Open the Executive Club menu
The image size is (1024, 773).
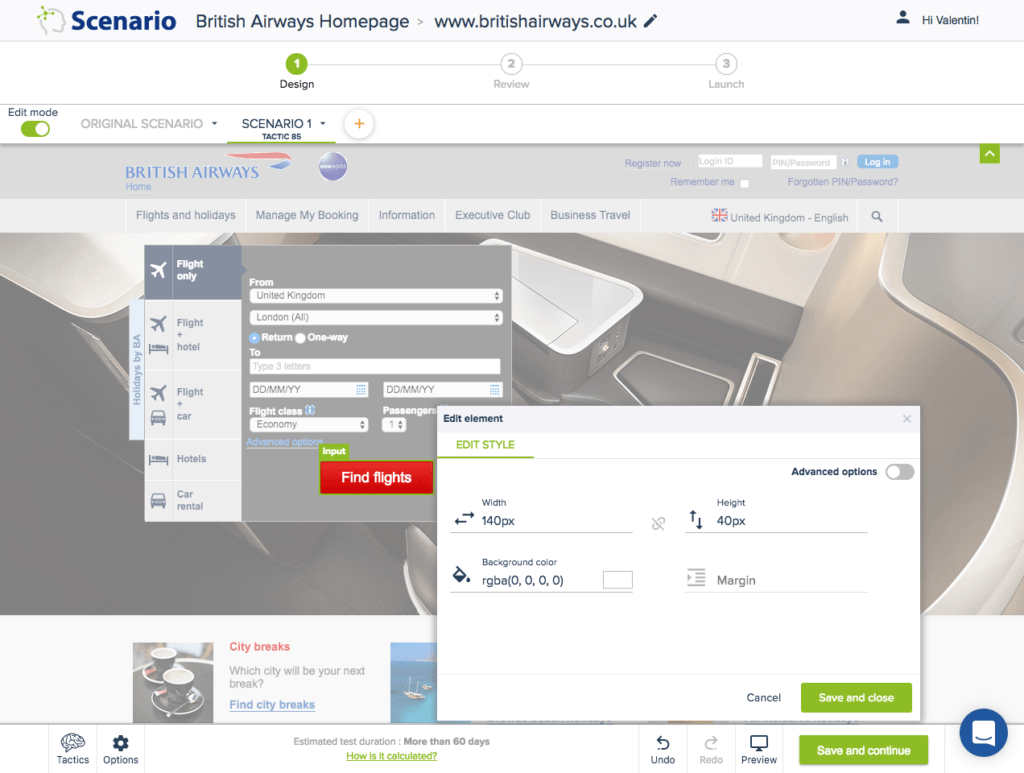[492, 215]
